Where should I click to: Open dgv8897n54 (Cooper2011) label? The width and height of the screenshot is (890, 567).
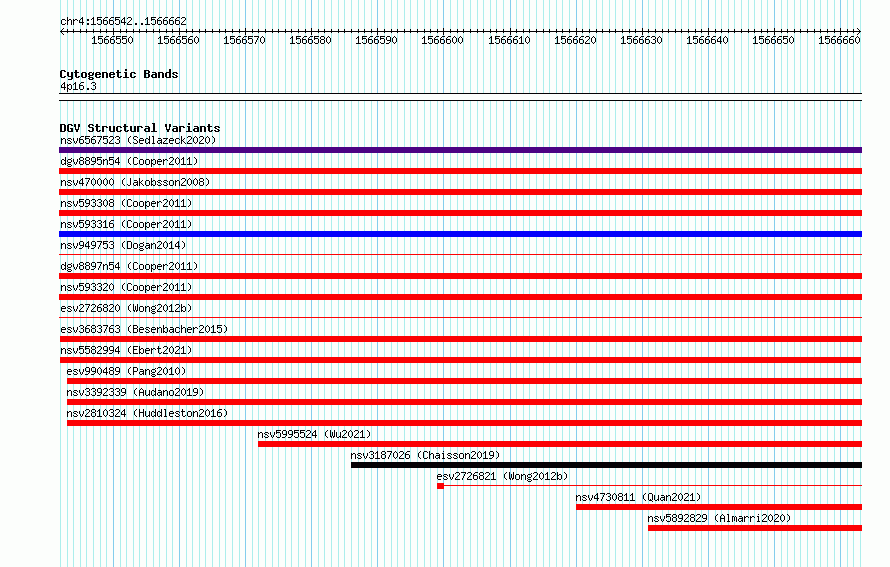129,266
